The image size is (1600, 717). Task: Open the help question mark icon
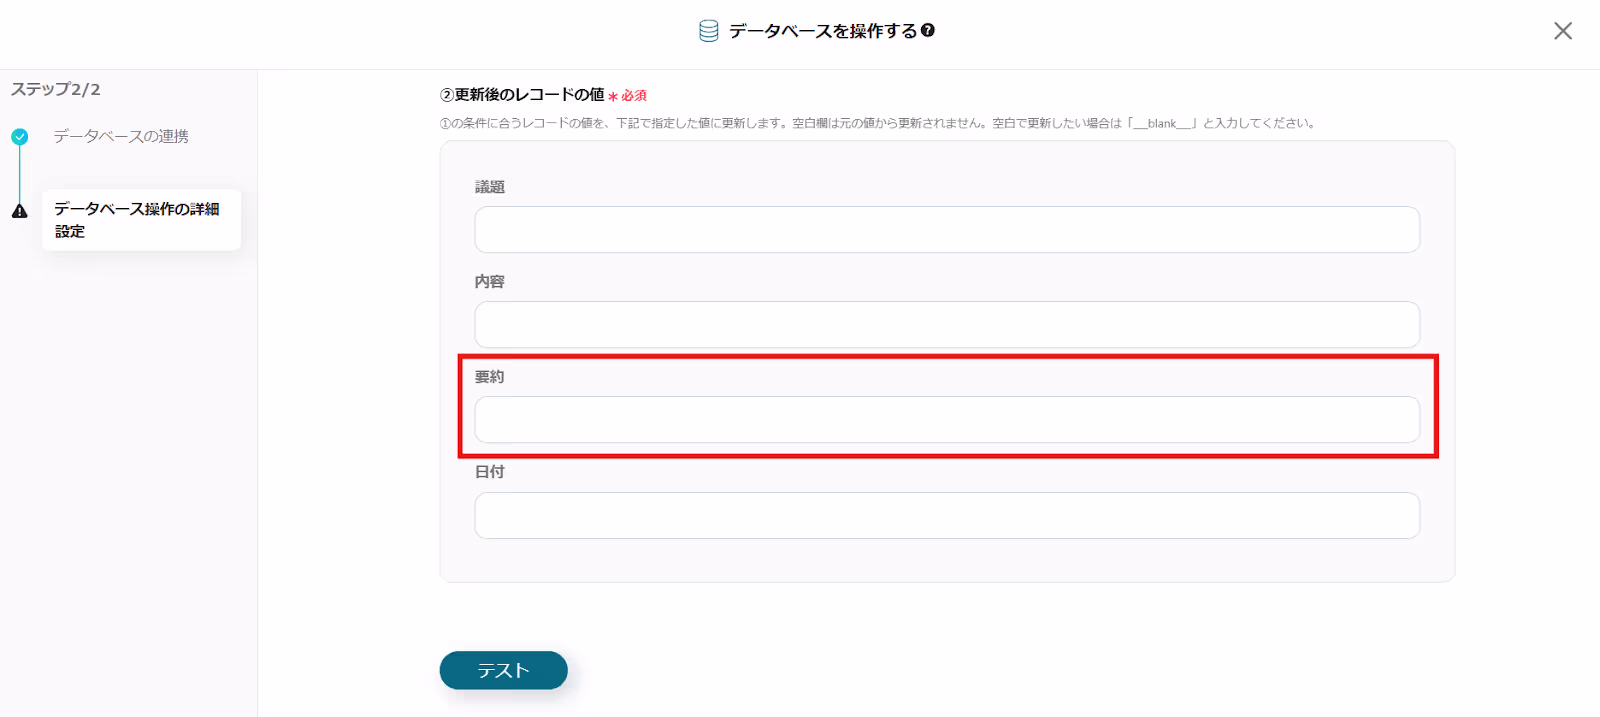pyautogui.click(x=928, y=31)
